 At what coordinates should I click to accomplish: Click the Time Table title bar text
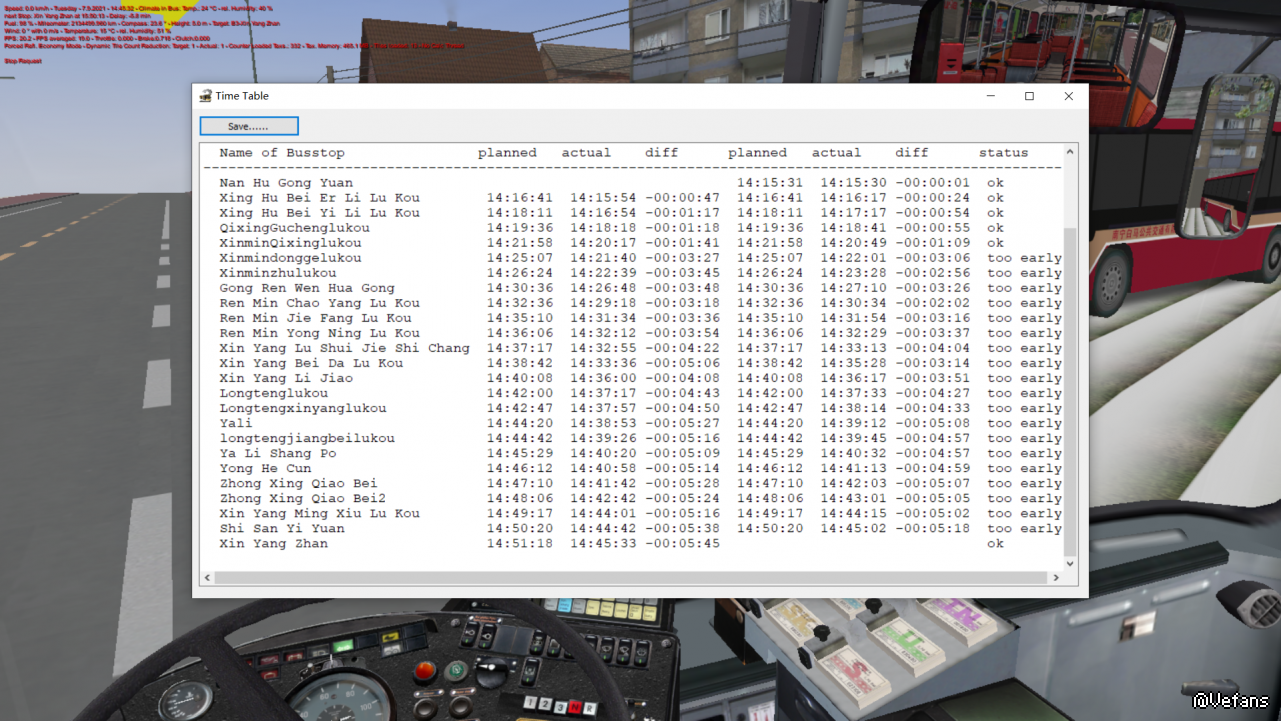(242, 96)
